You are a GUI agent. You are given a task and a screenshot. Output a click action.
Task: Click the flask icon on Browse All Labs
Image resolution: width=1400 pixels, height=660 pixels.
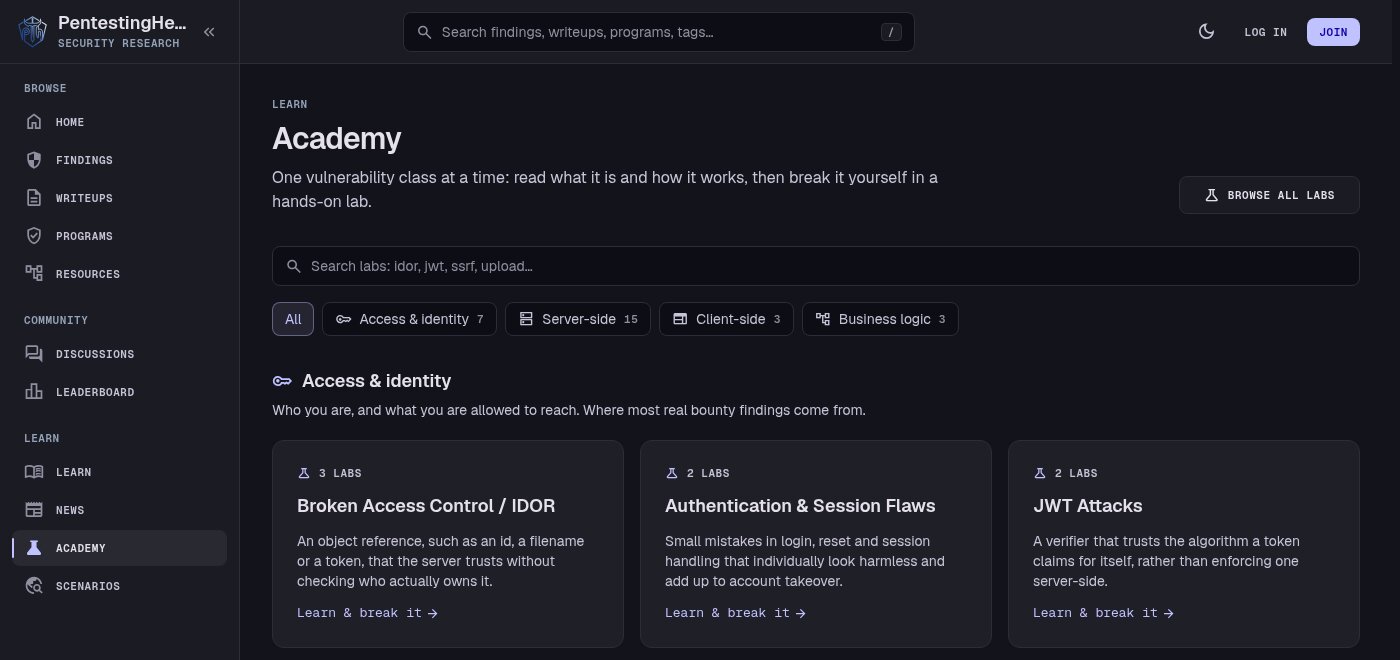(x=1211, y=195)
